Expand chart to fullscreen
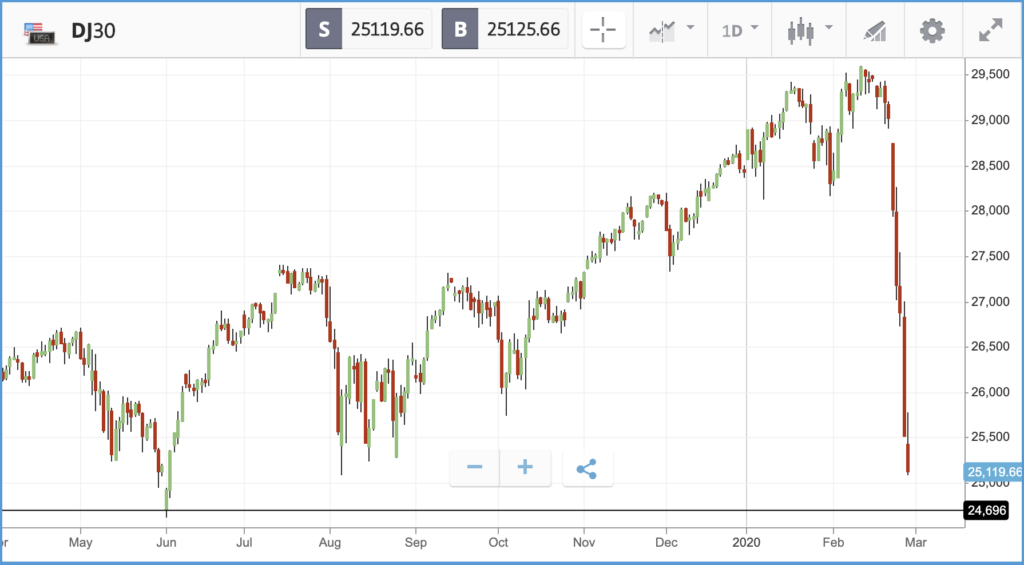This screenshot has width=1024, height=565. tap(990, 30)
